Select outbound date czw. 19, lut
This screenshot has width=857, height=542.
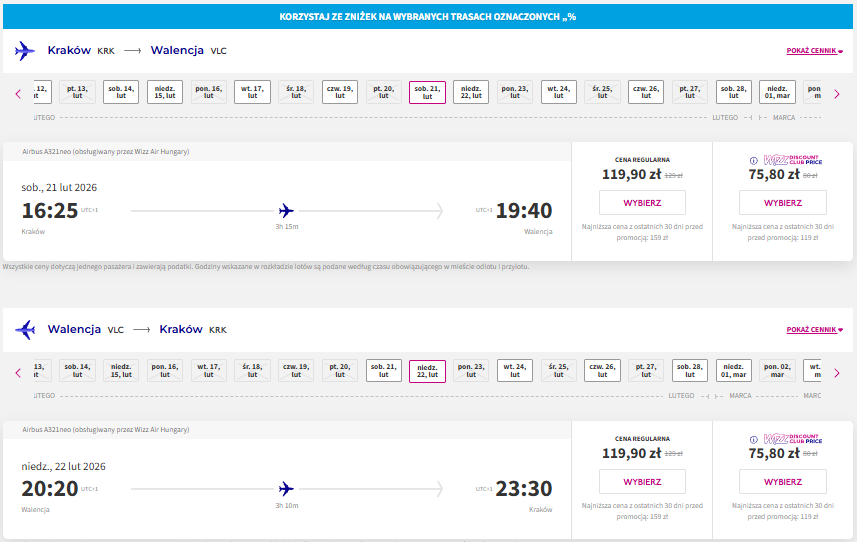(340, 92)
